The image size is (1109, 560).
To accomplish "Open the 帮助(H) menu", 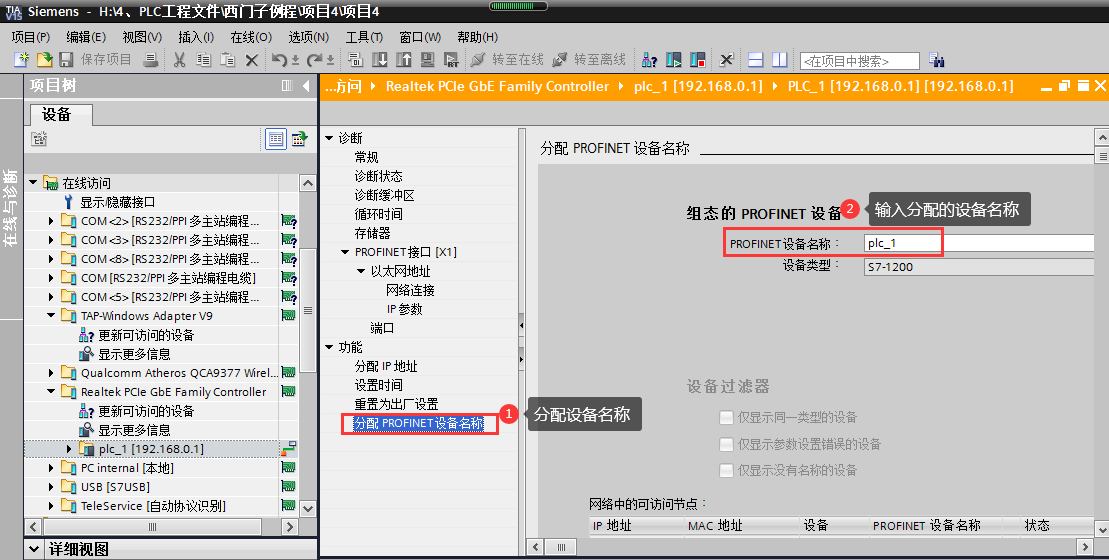I will [x=477, y=37].
